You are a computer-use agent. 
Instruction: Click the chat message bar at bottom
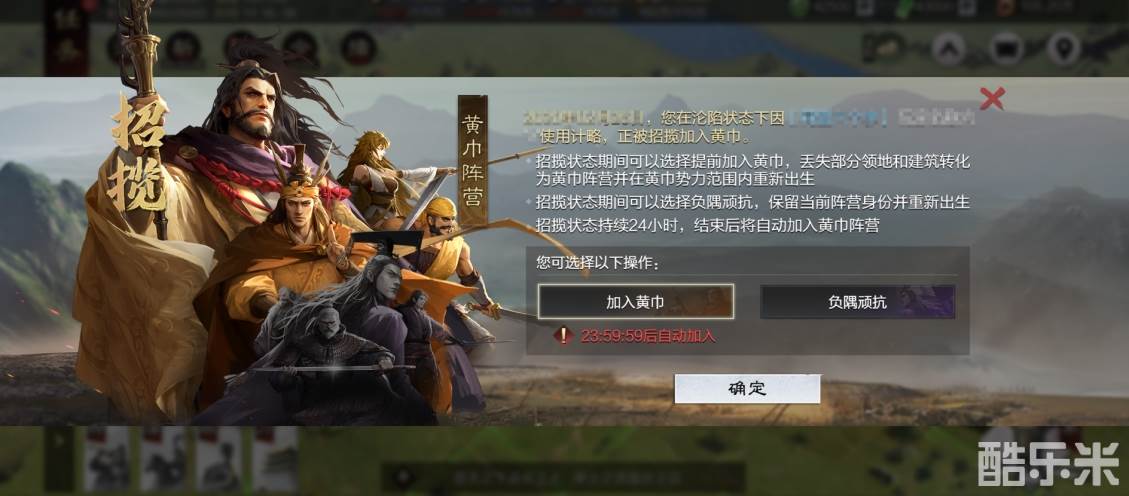563,477
